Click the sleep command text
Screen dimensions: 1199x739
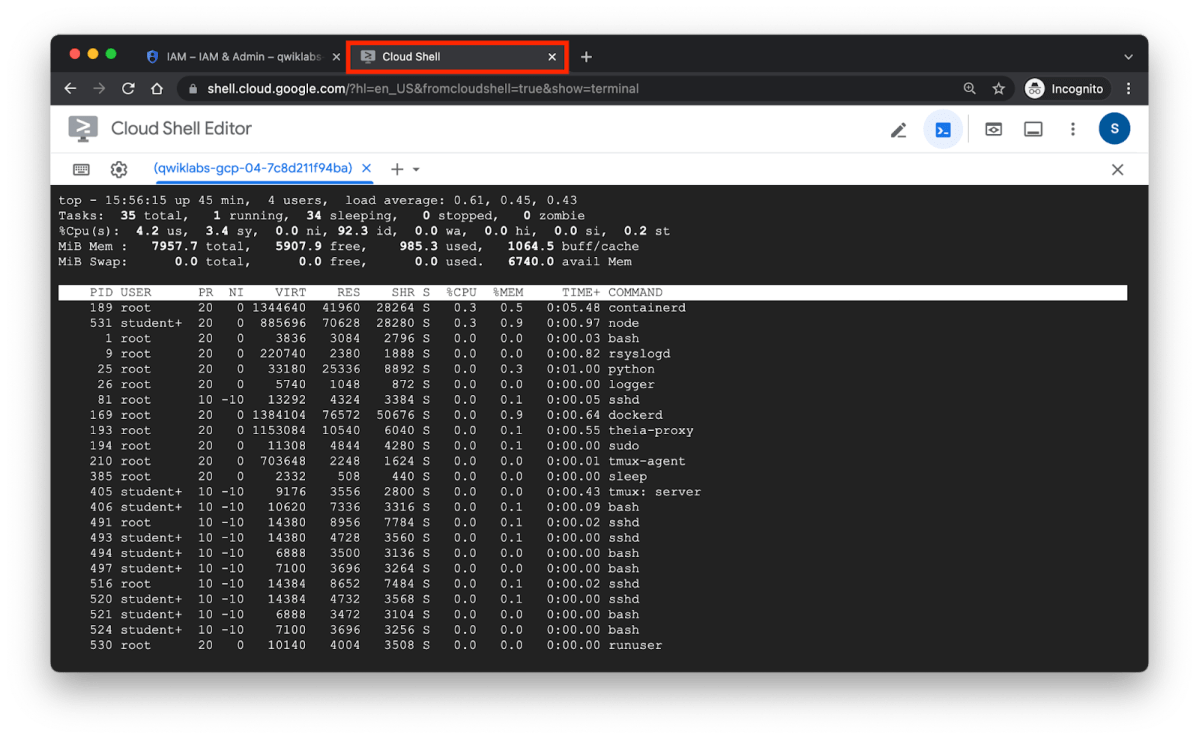click(627, 477)
